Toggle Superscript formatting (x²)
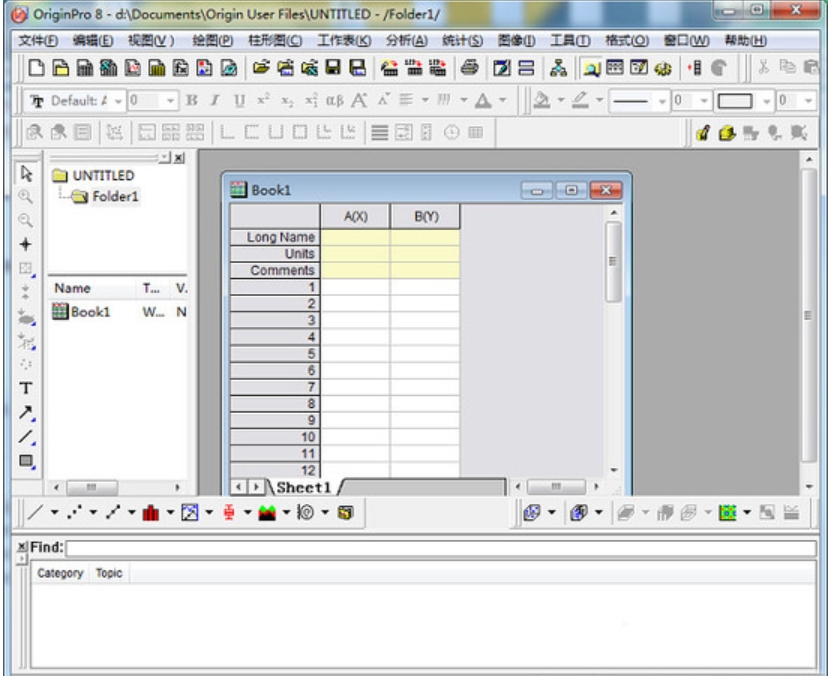This screenshot has width=828, height=676. click(264, 100)
